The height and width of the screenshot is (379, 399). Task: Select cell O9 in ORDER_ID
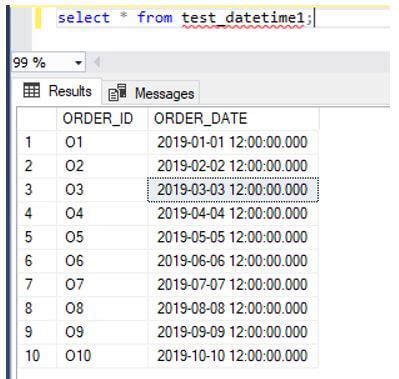[x=102, y=332]
